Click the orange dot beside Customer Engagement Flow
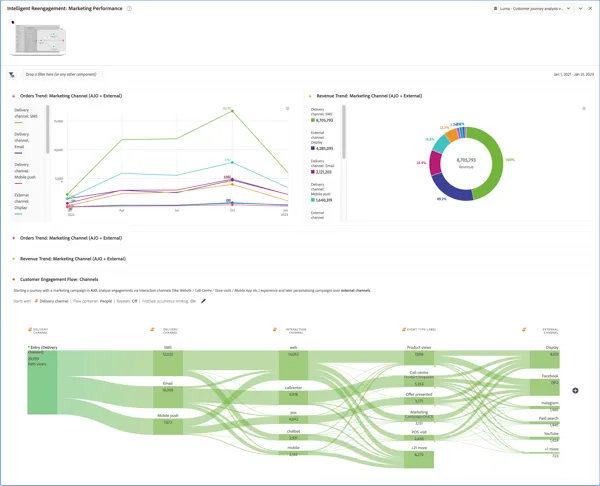 [14, 279]
